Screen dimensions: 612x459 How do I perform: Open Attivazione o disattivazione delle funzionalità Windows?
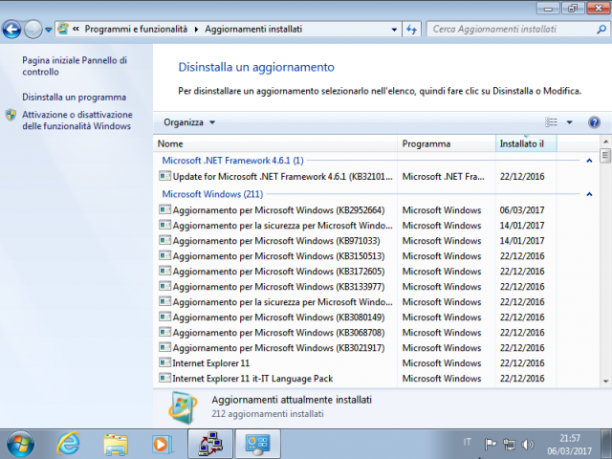coord(77,120)
